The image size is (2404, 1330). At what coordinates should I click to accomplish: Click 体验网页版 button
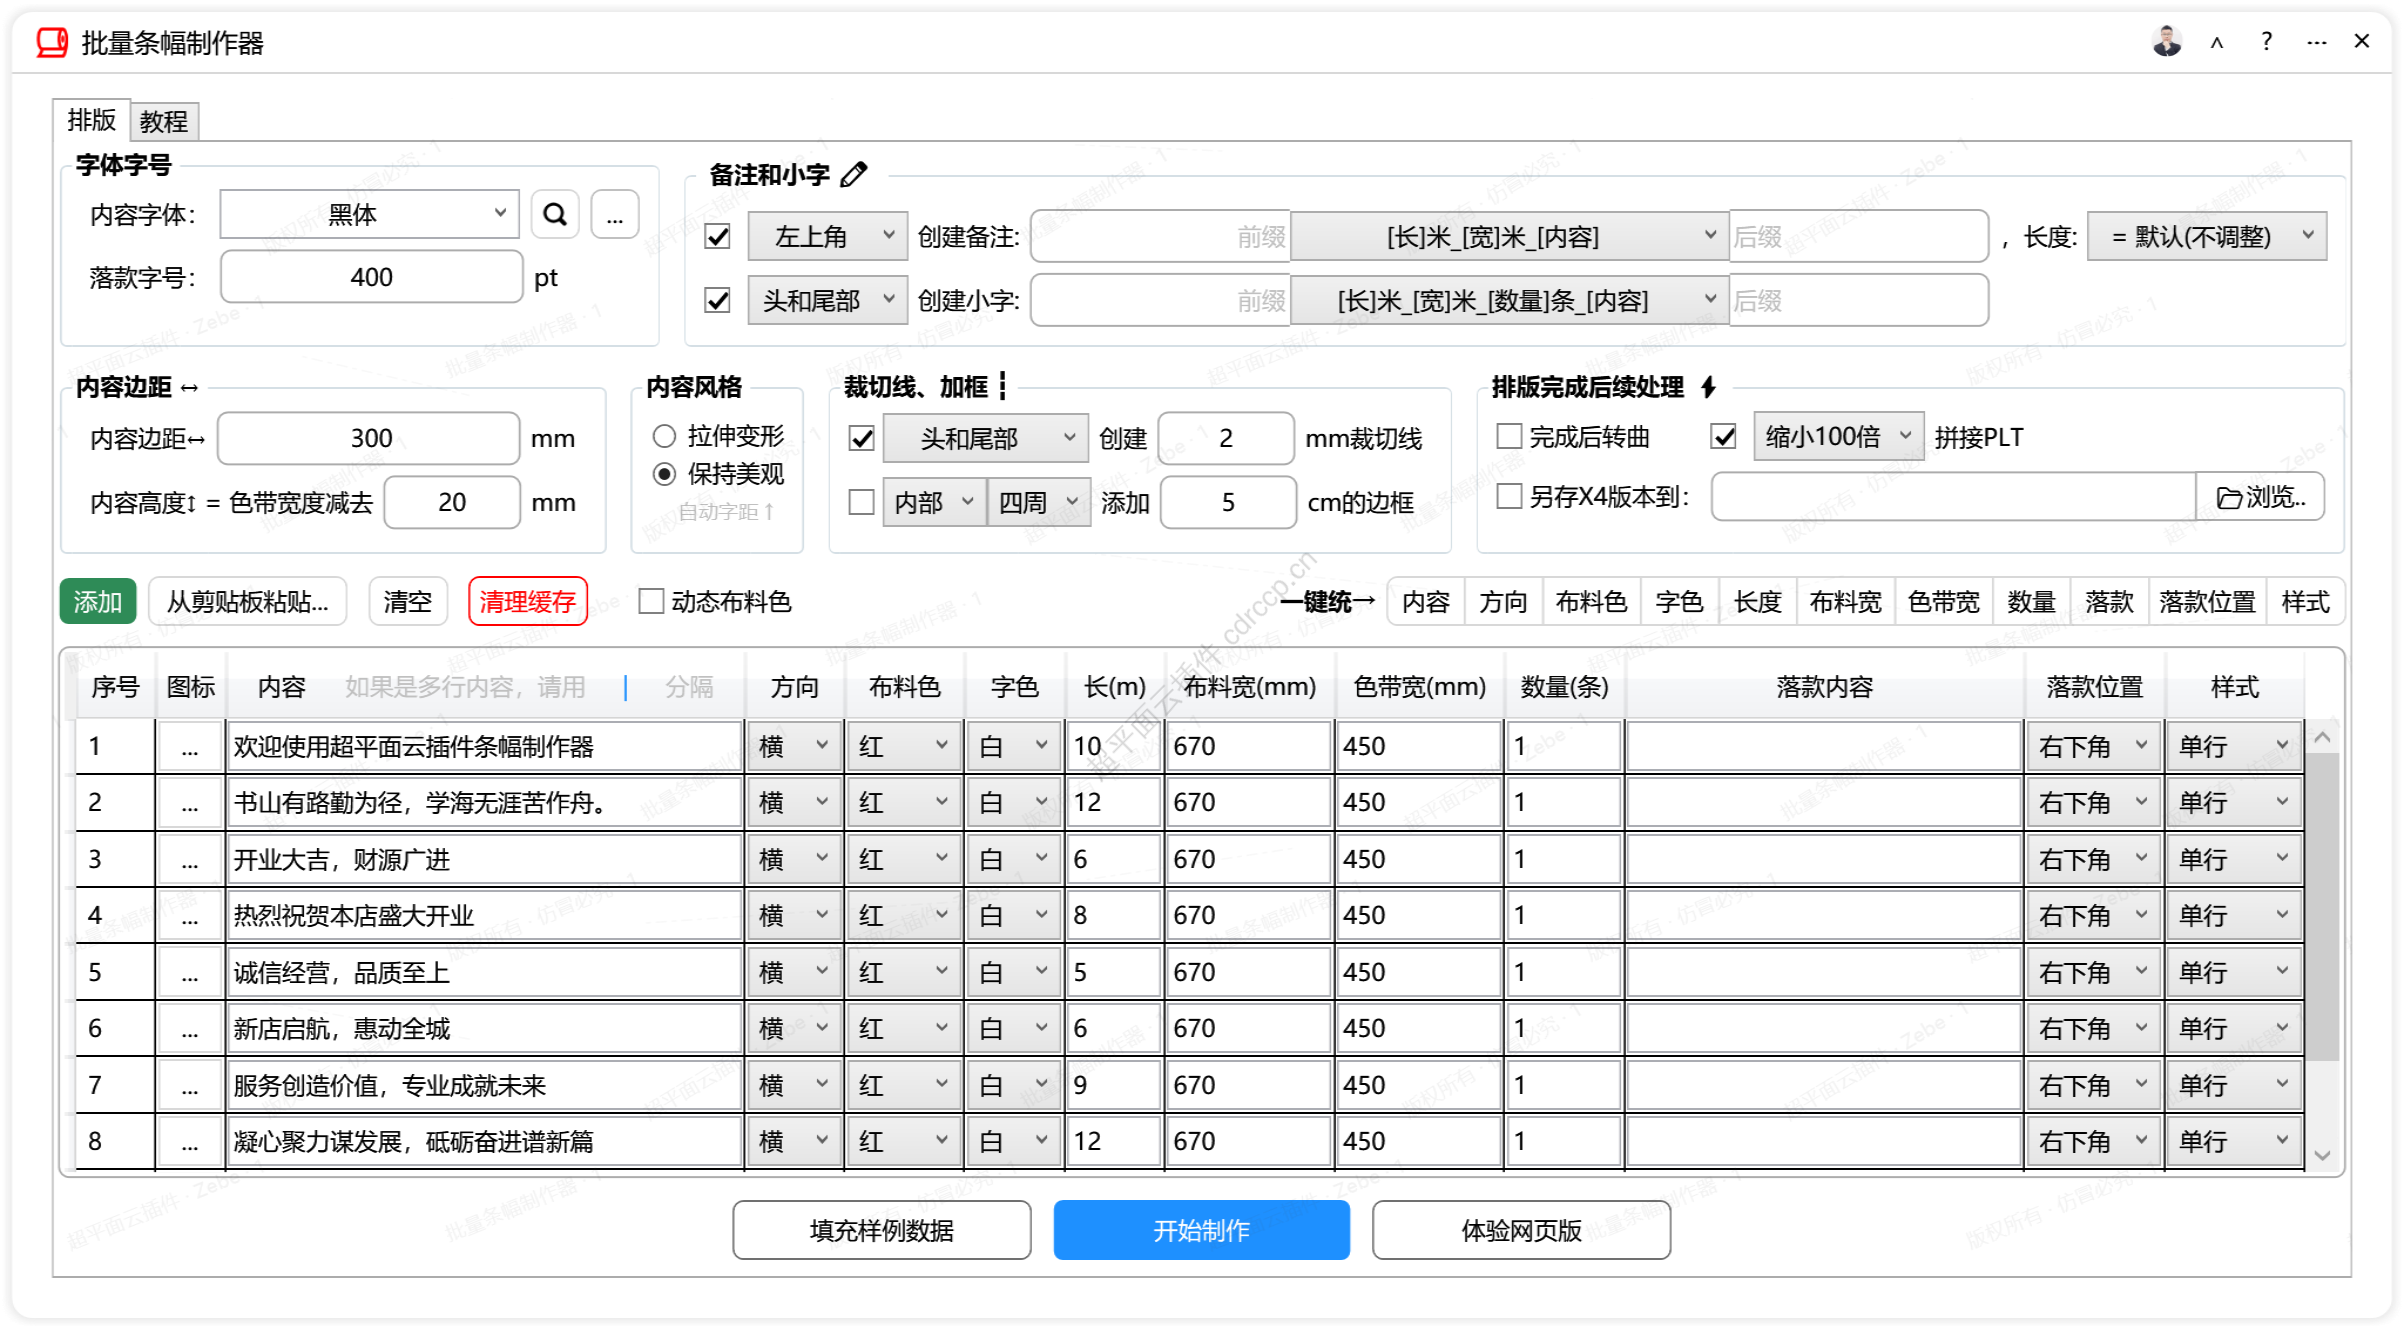click(1522, 1231)
